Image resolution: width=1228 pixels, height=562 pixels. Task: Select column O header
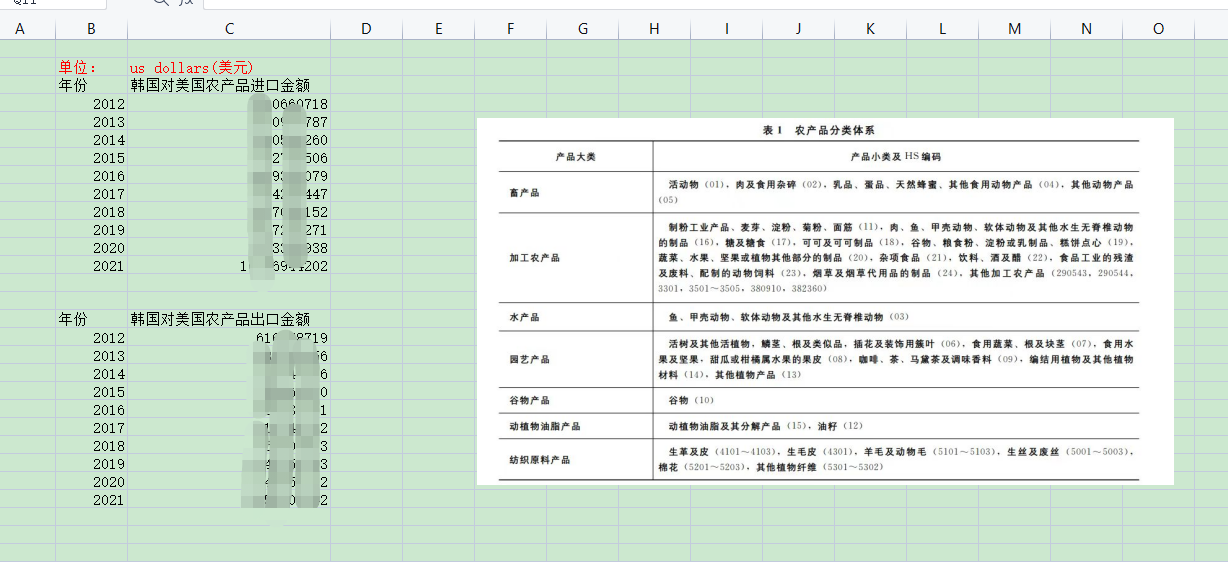tap(1158, 29)
